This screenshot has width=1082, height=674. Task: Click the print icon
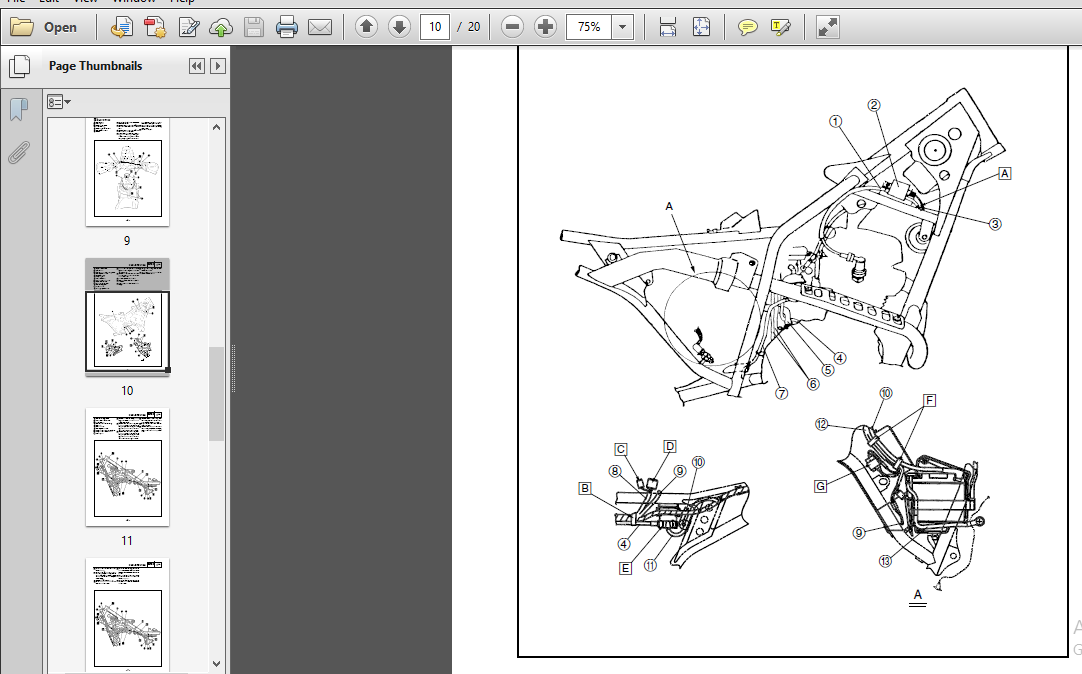pyautogui.click(x=286, y=27)
